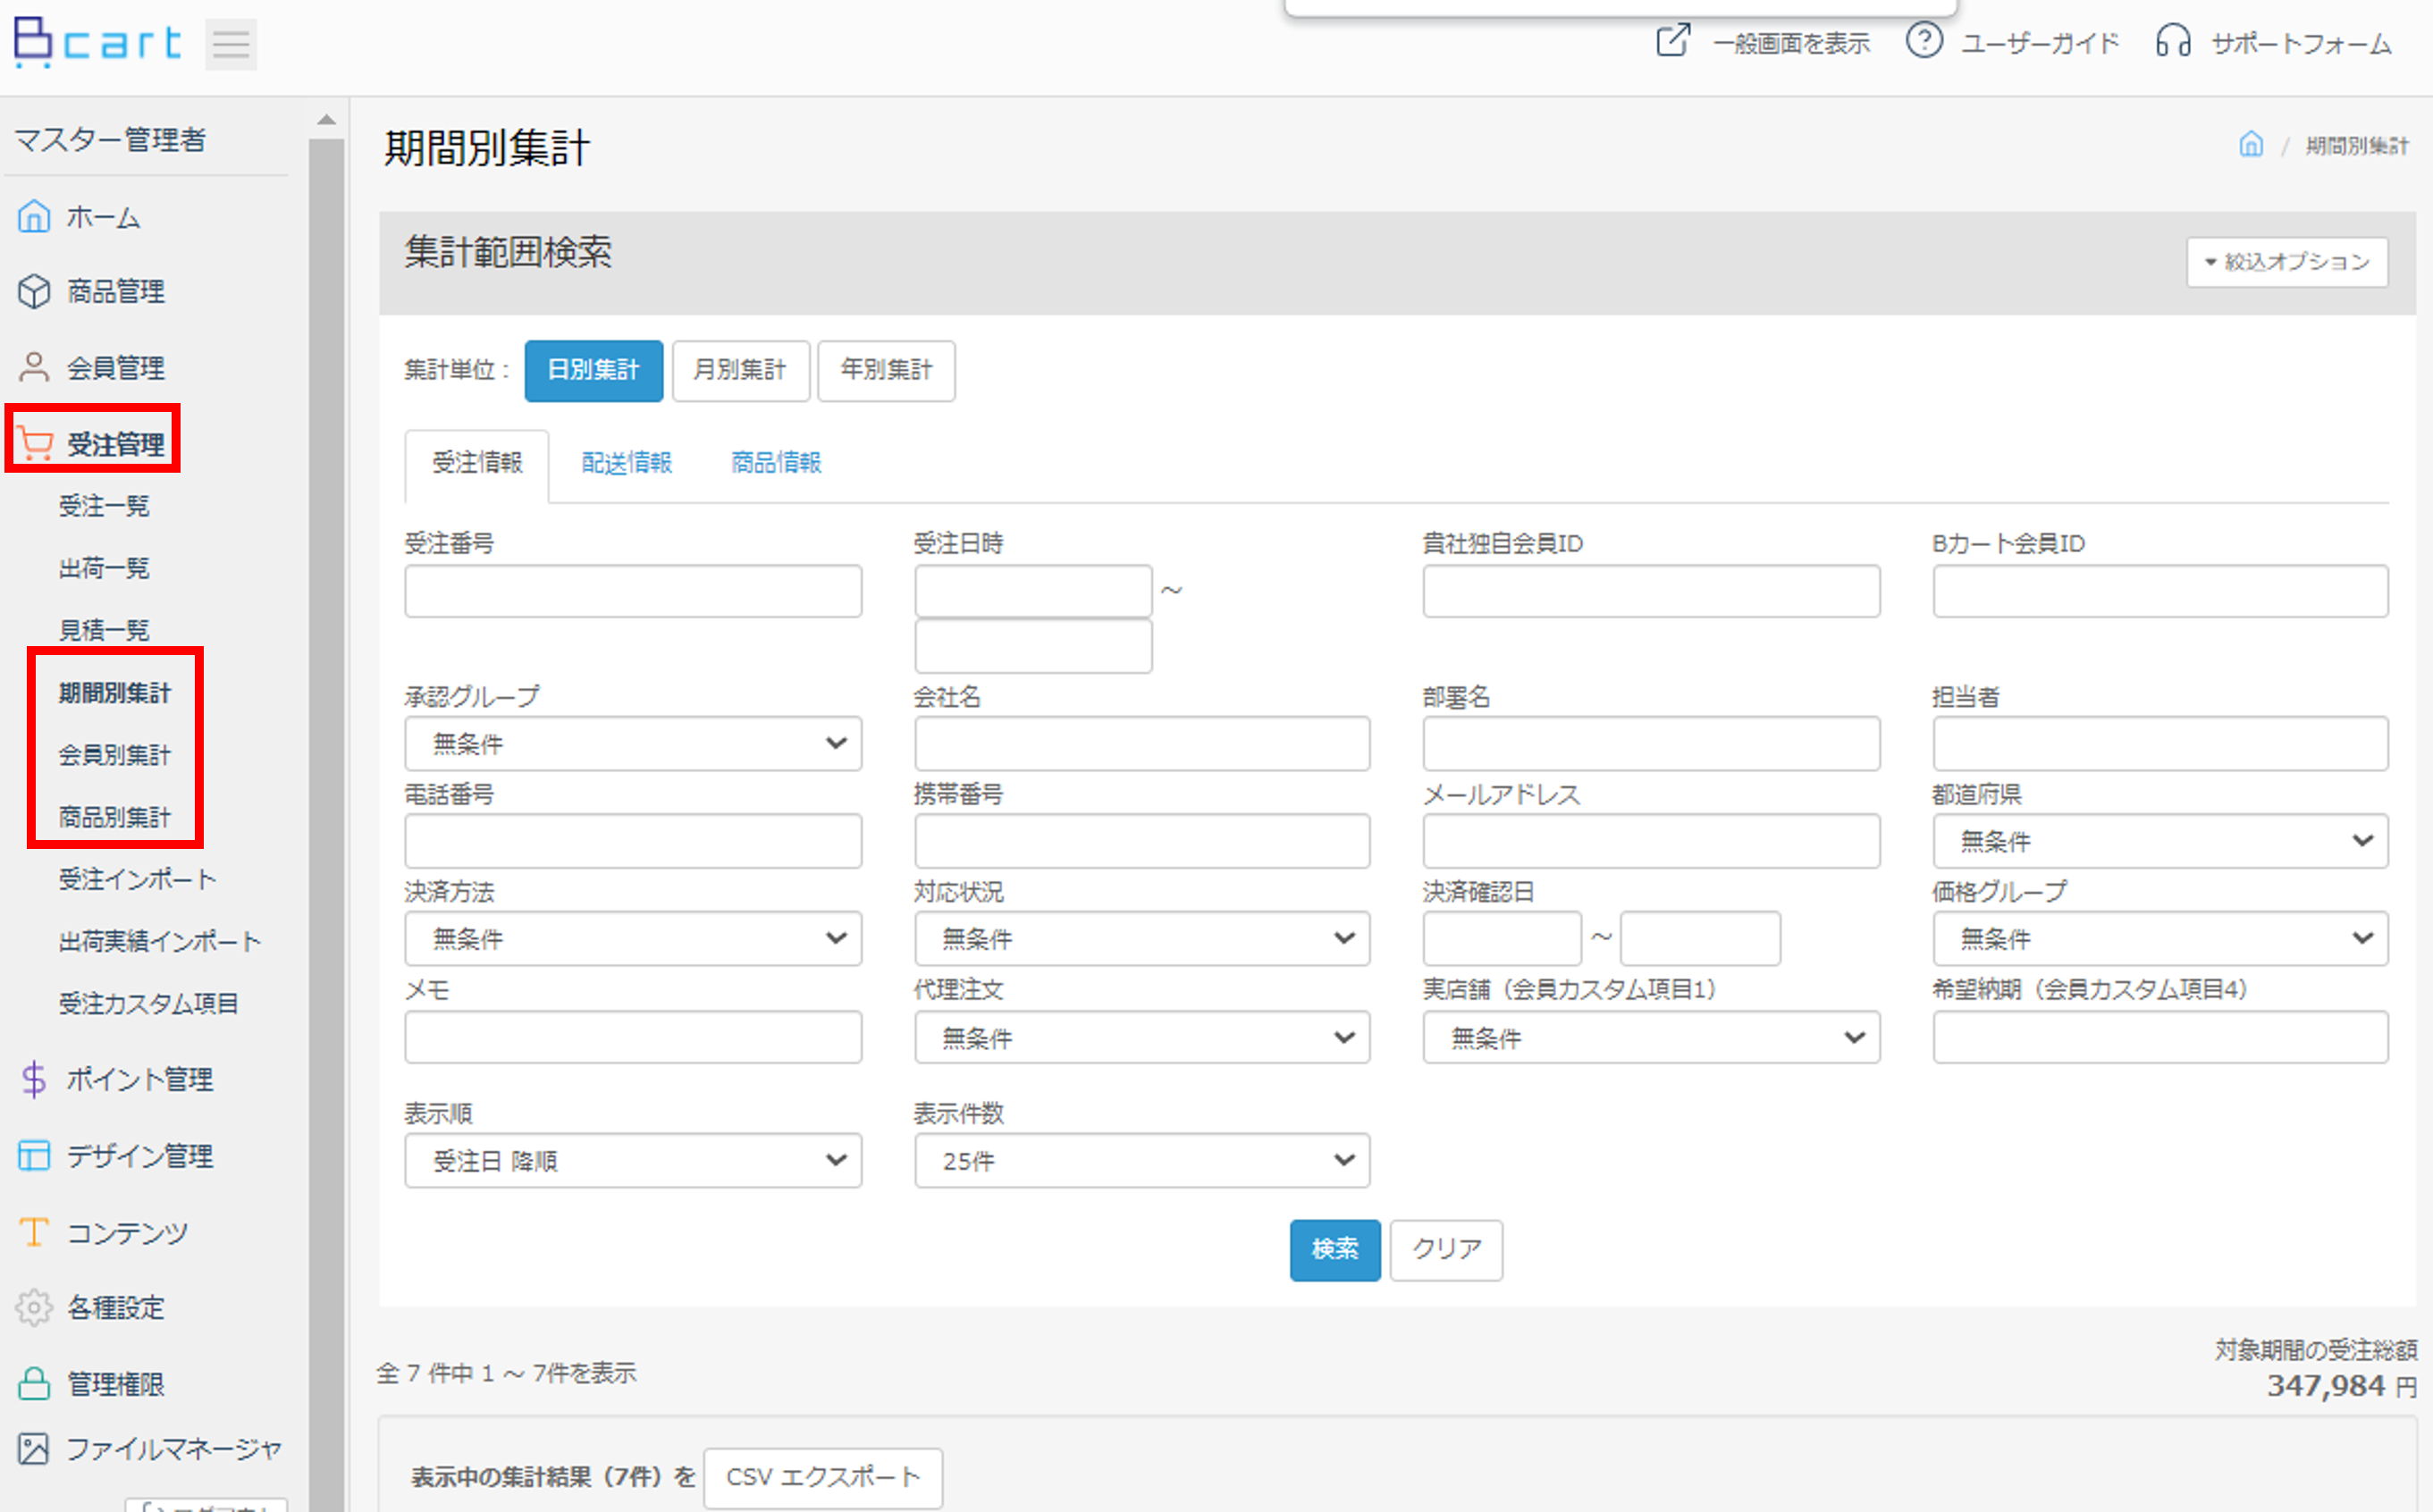The image size is (2433, 1512).
Task: Click the メモ input field
Action: pos(633,1037)
